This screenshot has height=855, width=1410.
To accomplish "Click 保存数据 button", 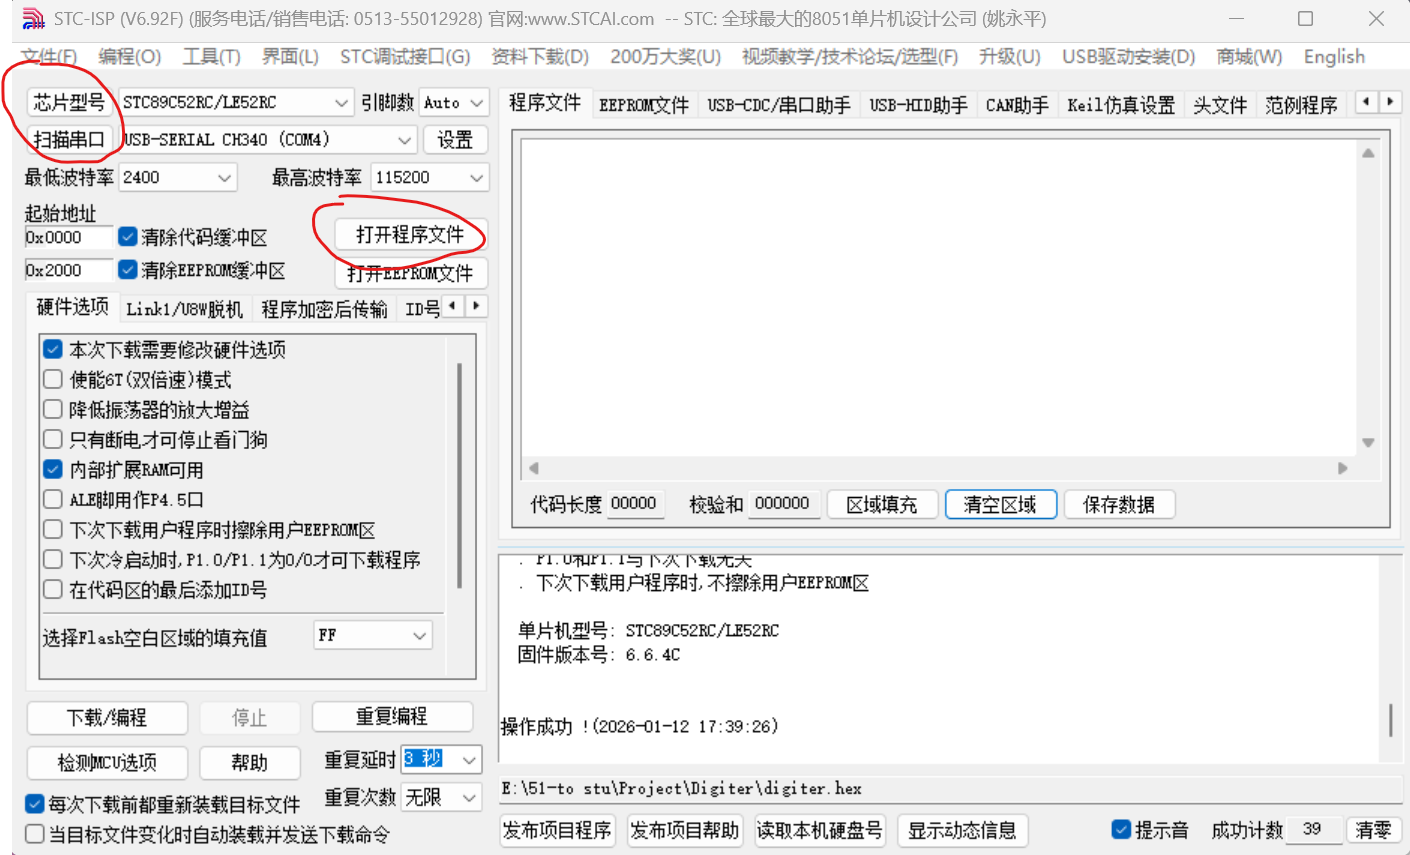I will coord(1119,505).
